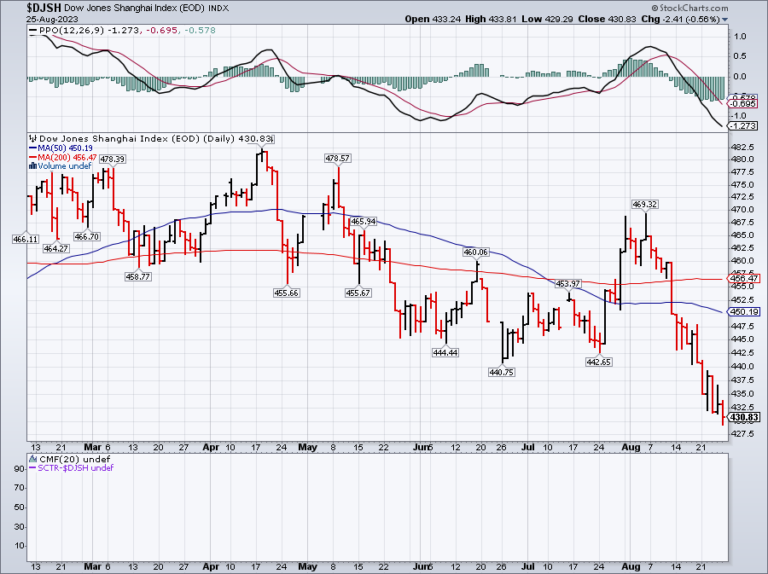
Task: Click the 478.57 high annotation in May
Action: tap(337, 158)
